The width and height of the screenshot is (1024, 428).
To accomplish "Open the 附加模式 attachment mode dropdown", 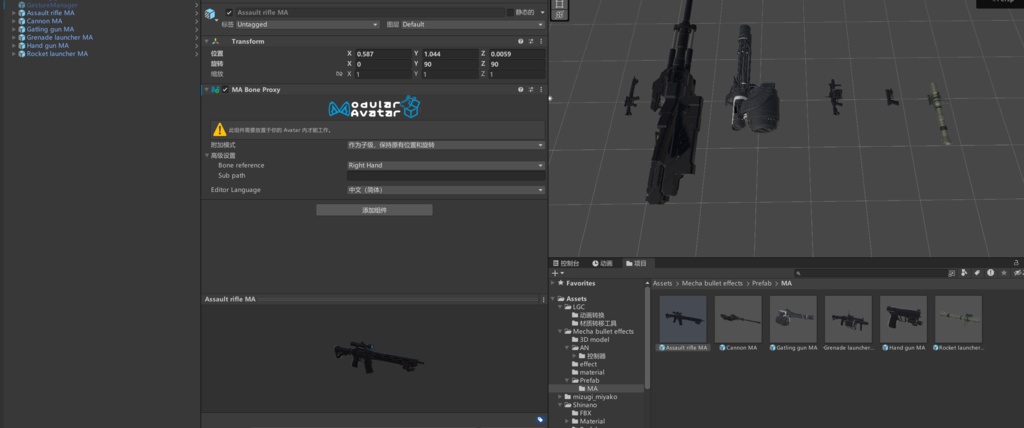I will (x=445, y=145).
